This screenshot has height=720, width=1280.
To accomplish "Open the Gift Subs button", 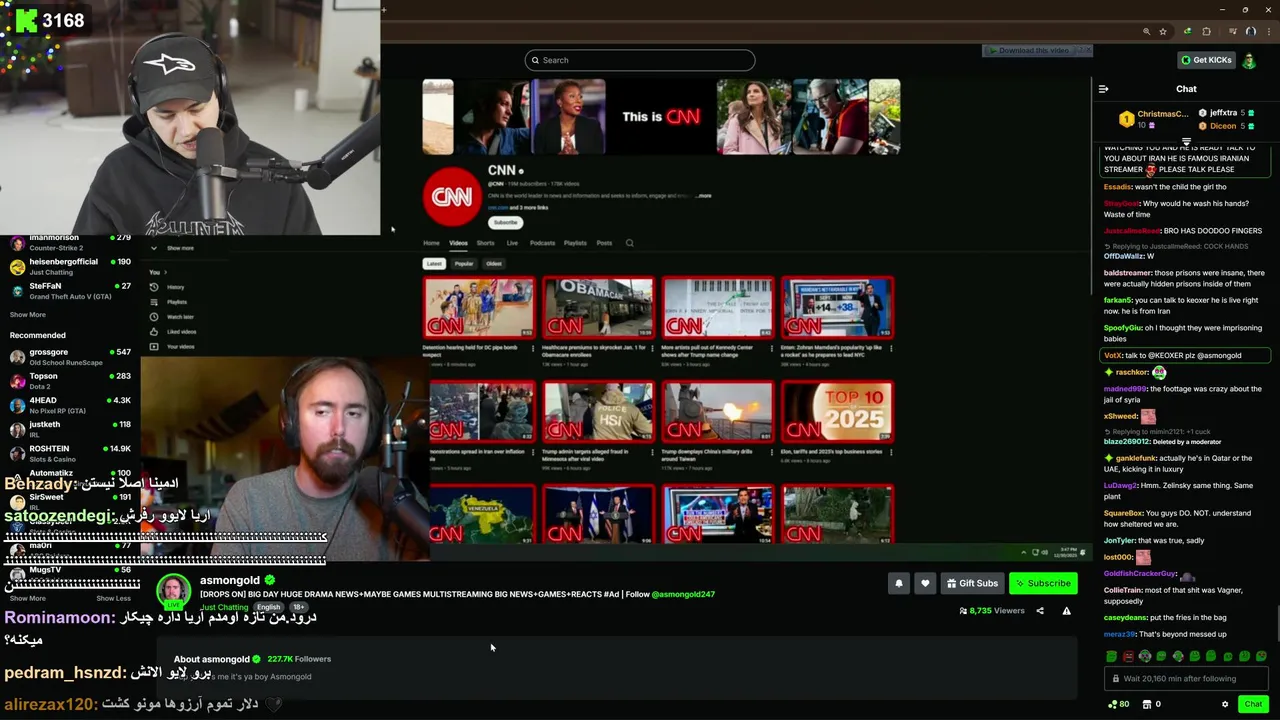I will [x=972, y=583].
